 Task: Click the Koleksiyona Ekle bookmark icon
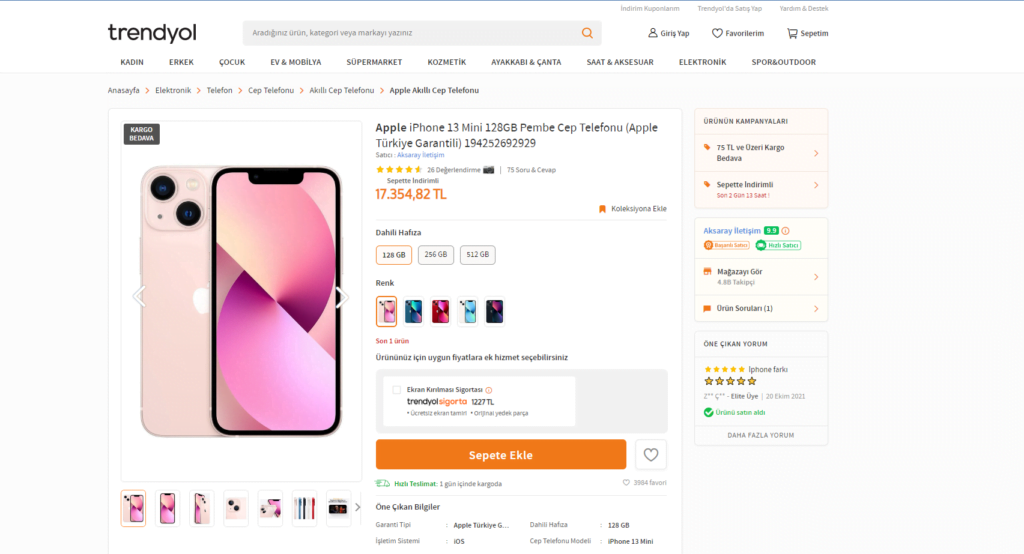[602, 209]
